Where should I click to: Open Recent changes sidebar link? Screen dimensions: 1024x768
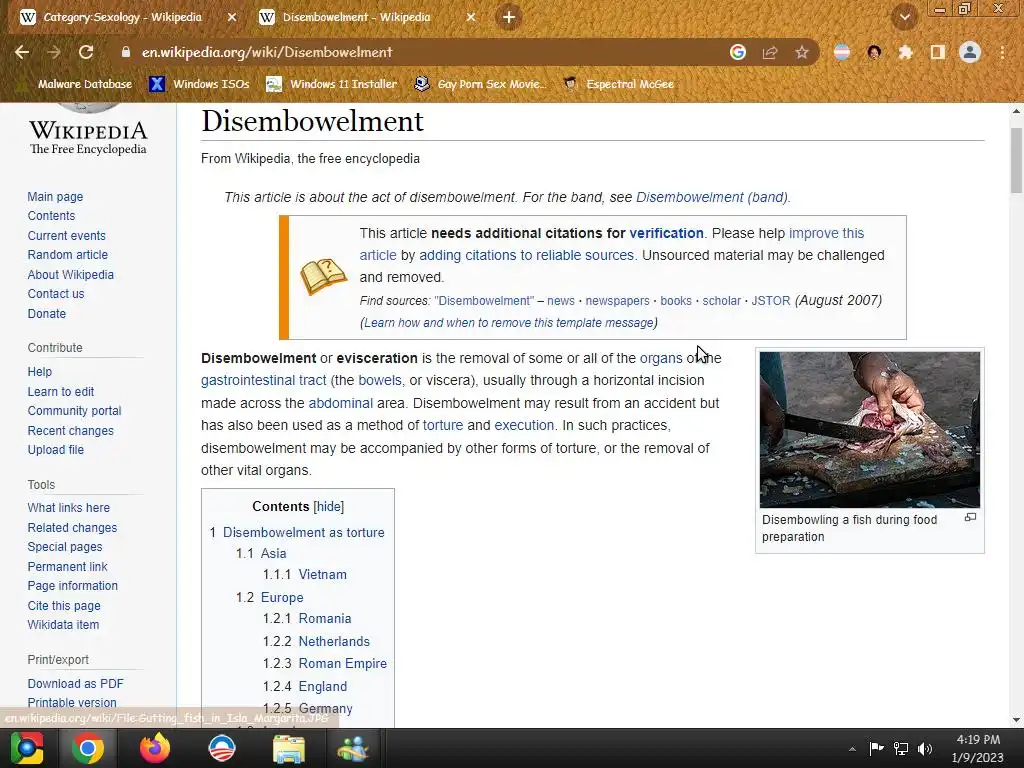(x=71, y=431)
